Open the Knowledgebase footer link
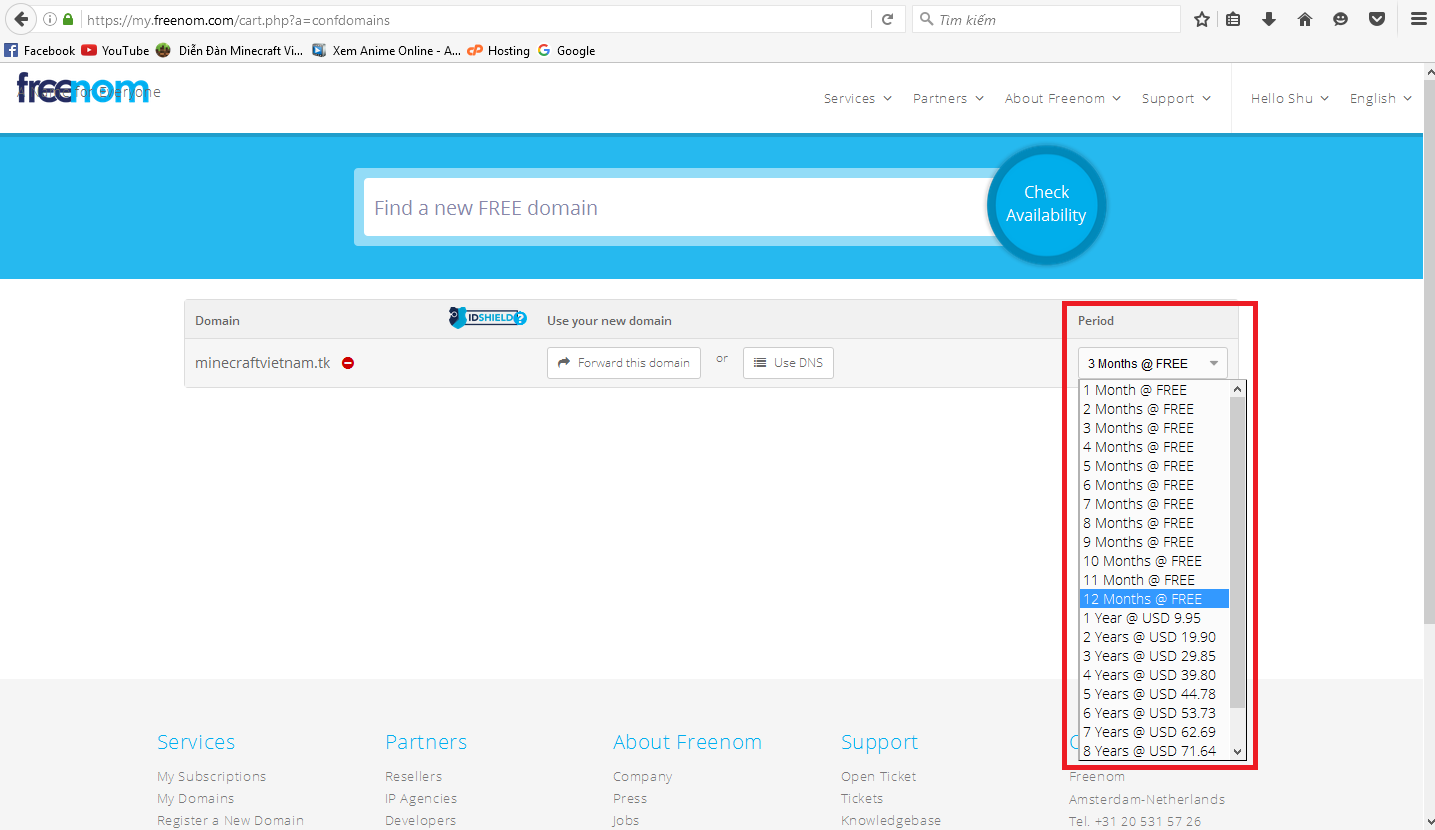The image size is (1435, 830). (891, 820)
